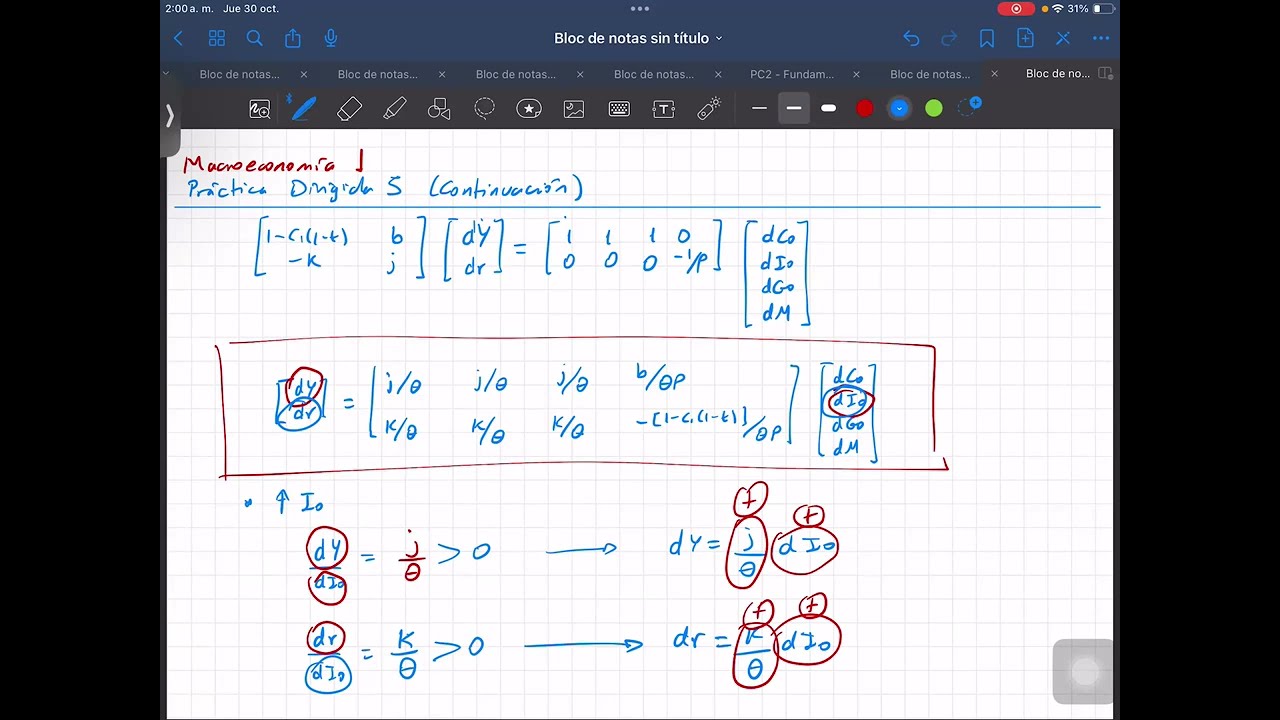Image resolution: width=1280 pixels, height=720 pixels.
Task: Tap the battery status at 31%
Action: pyautogui.click(x=1091, y=8)
